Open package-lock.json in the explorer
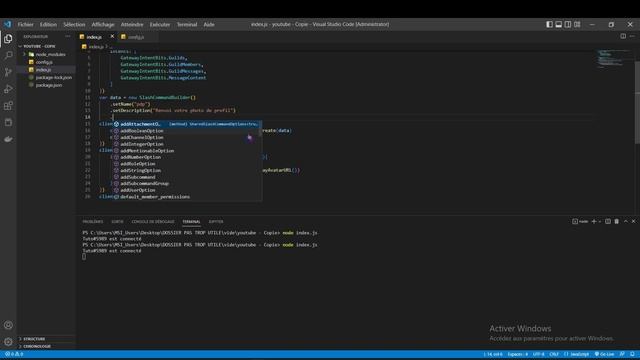The width and height of the screenshot is (640, 360). point(46,78)
